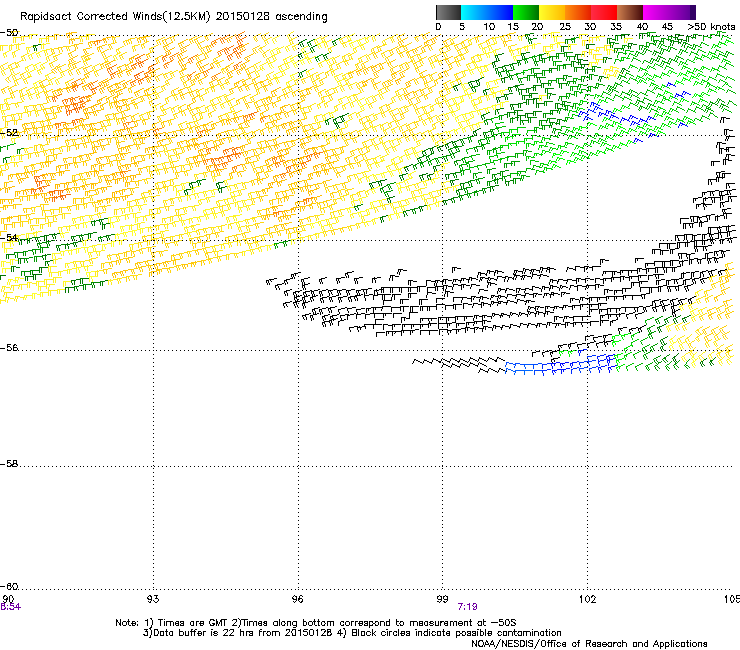The width and height of the screenshot is (740, 650).
Task: Click the '25' legend scale label
Action: click(565, 27)
